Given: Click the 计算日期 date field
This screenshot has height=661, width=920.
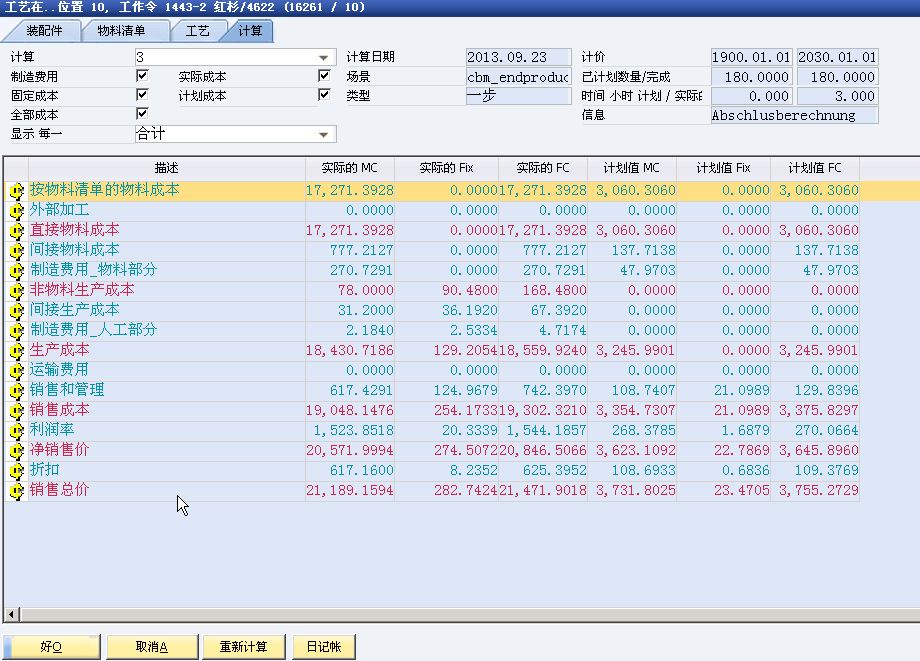Looking at the screenshot, I should coord(518,58).
